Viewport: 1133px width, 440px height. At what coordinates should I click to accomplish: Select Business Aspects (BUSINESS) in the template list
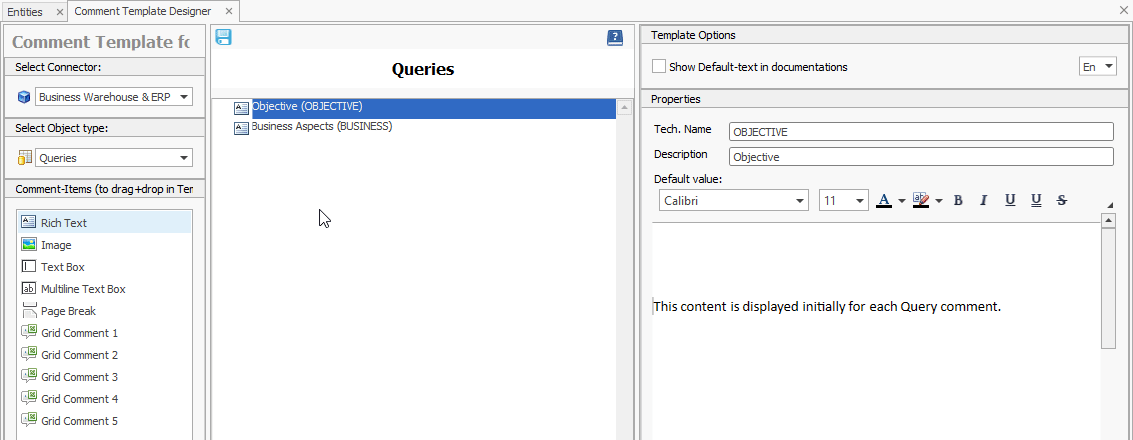point(321,127)
